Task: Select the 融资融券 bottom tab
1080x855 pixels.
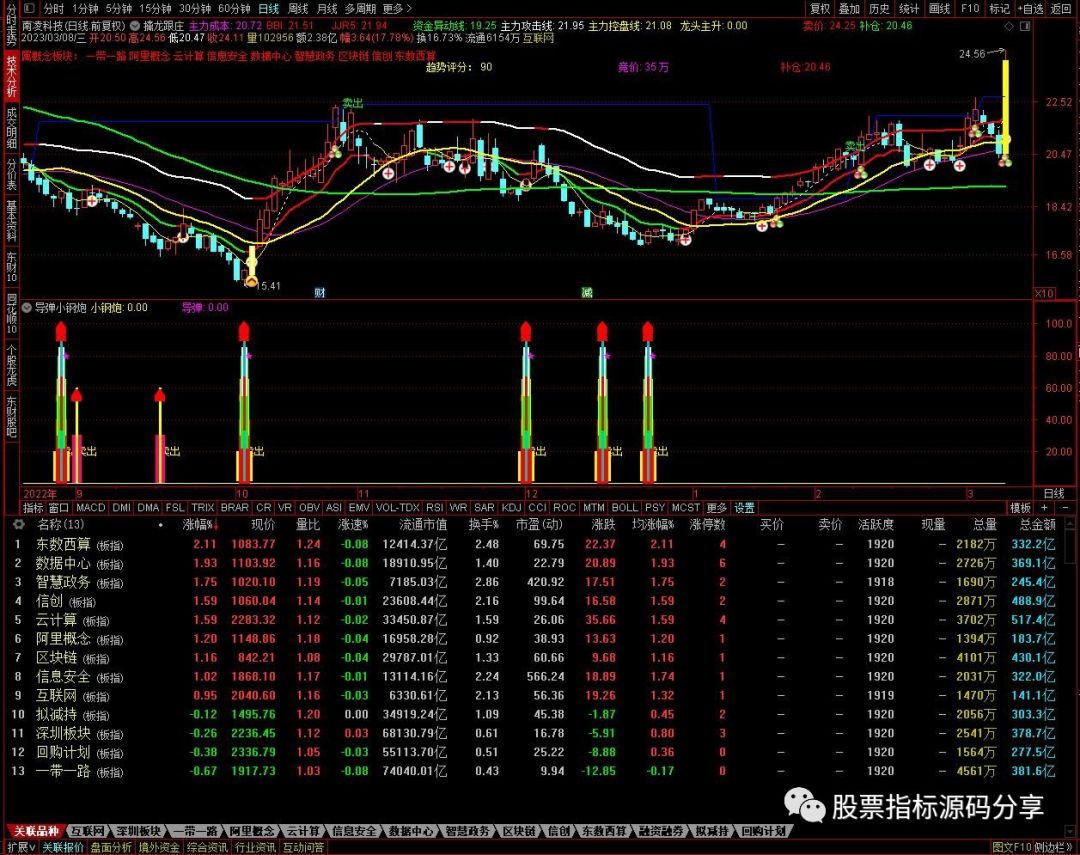Action: point(660,831)
